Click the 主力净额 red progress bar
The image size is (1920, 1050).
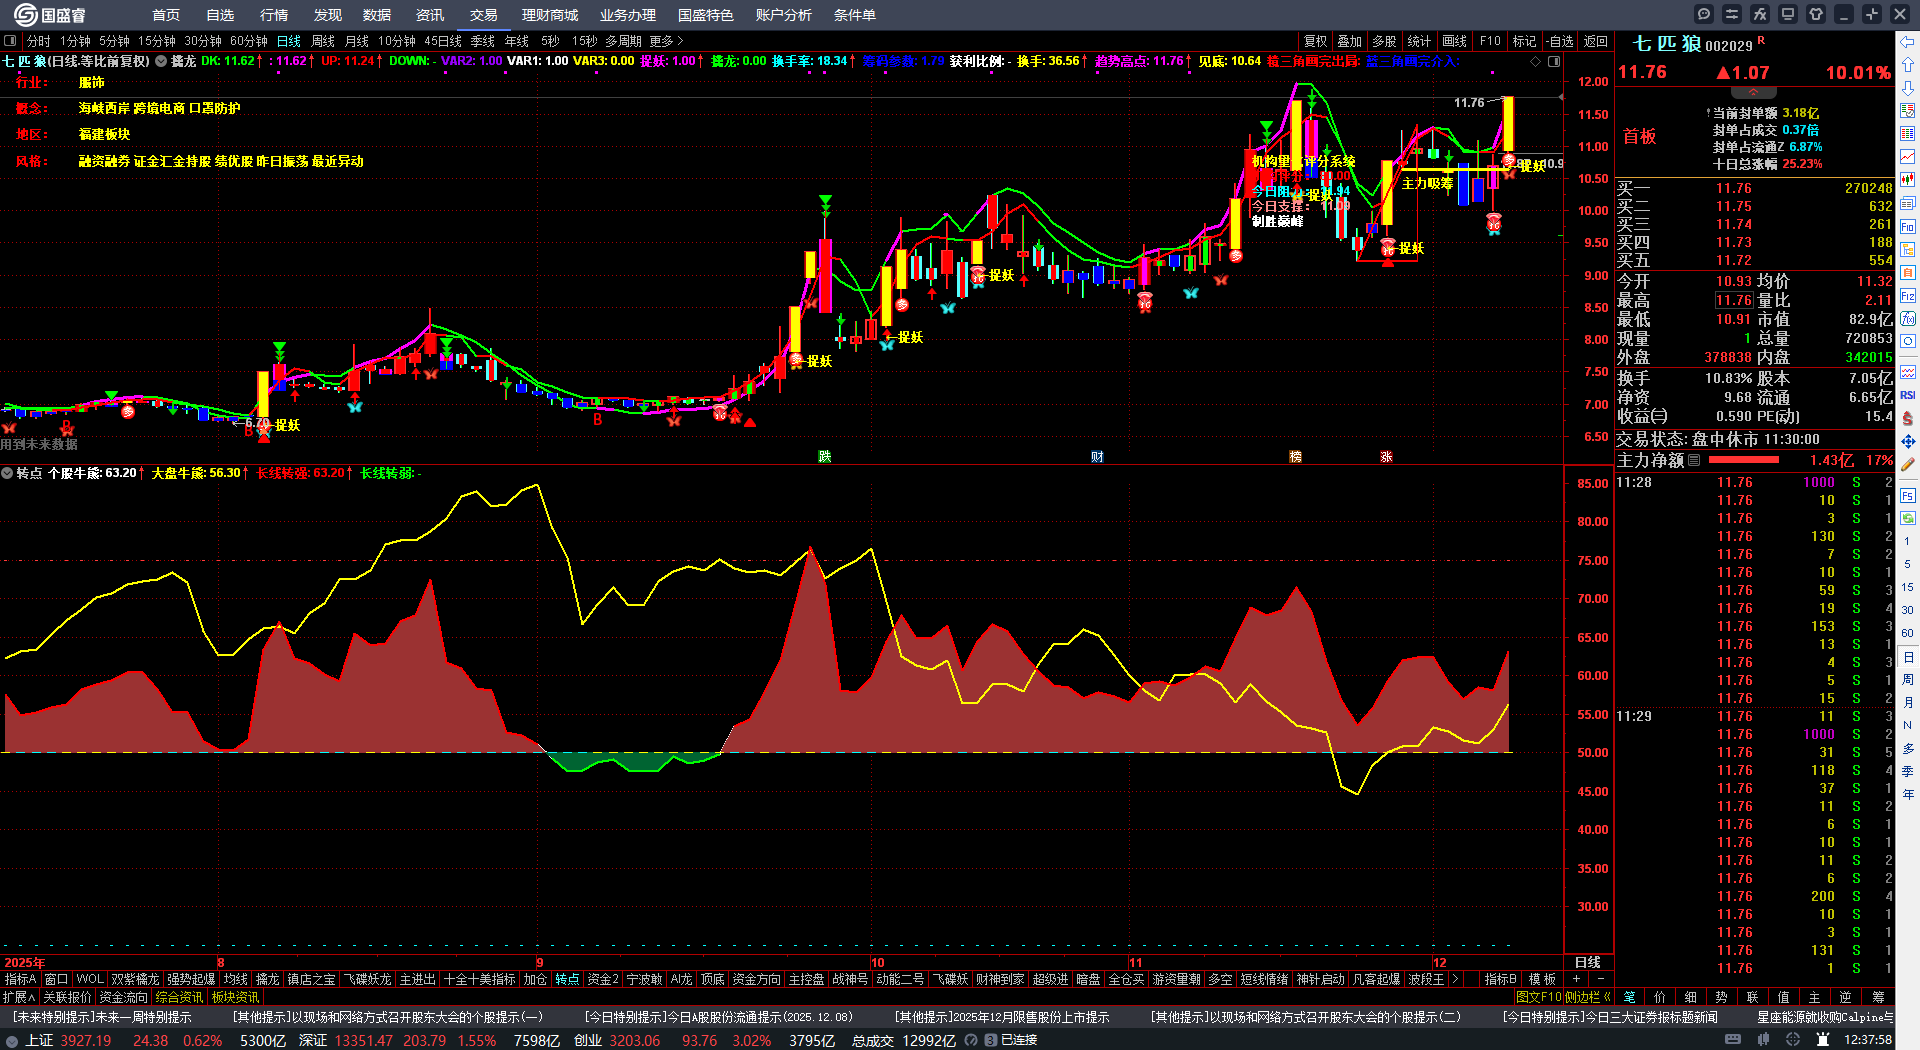pyautogui.click(x=1744, y=460)
